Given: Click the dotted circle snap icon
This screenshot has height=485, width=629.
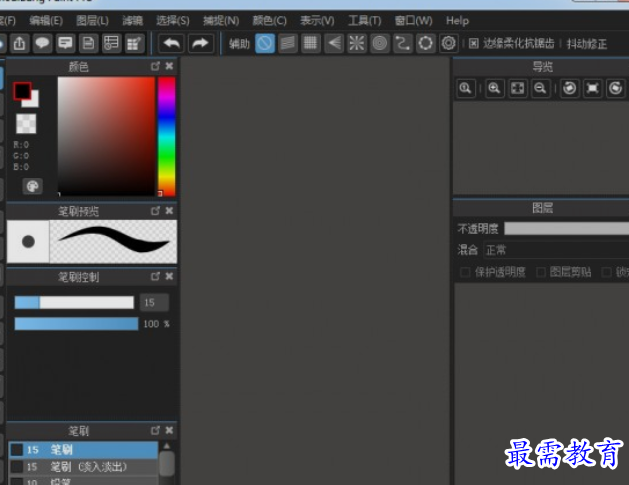Looking at the screenshot, I should (425, 43).
